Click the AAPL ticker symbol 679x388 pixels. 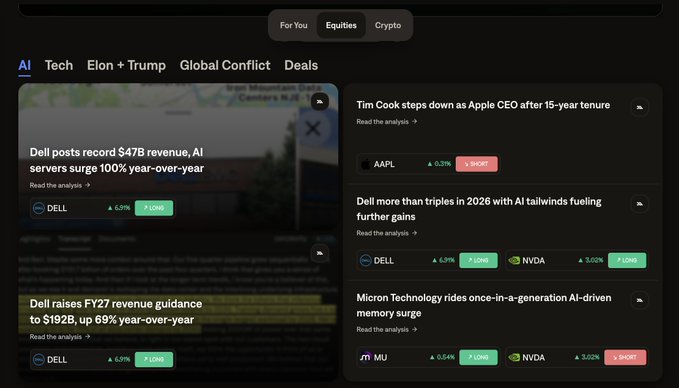(x=384, y=164)
